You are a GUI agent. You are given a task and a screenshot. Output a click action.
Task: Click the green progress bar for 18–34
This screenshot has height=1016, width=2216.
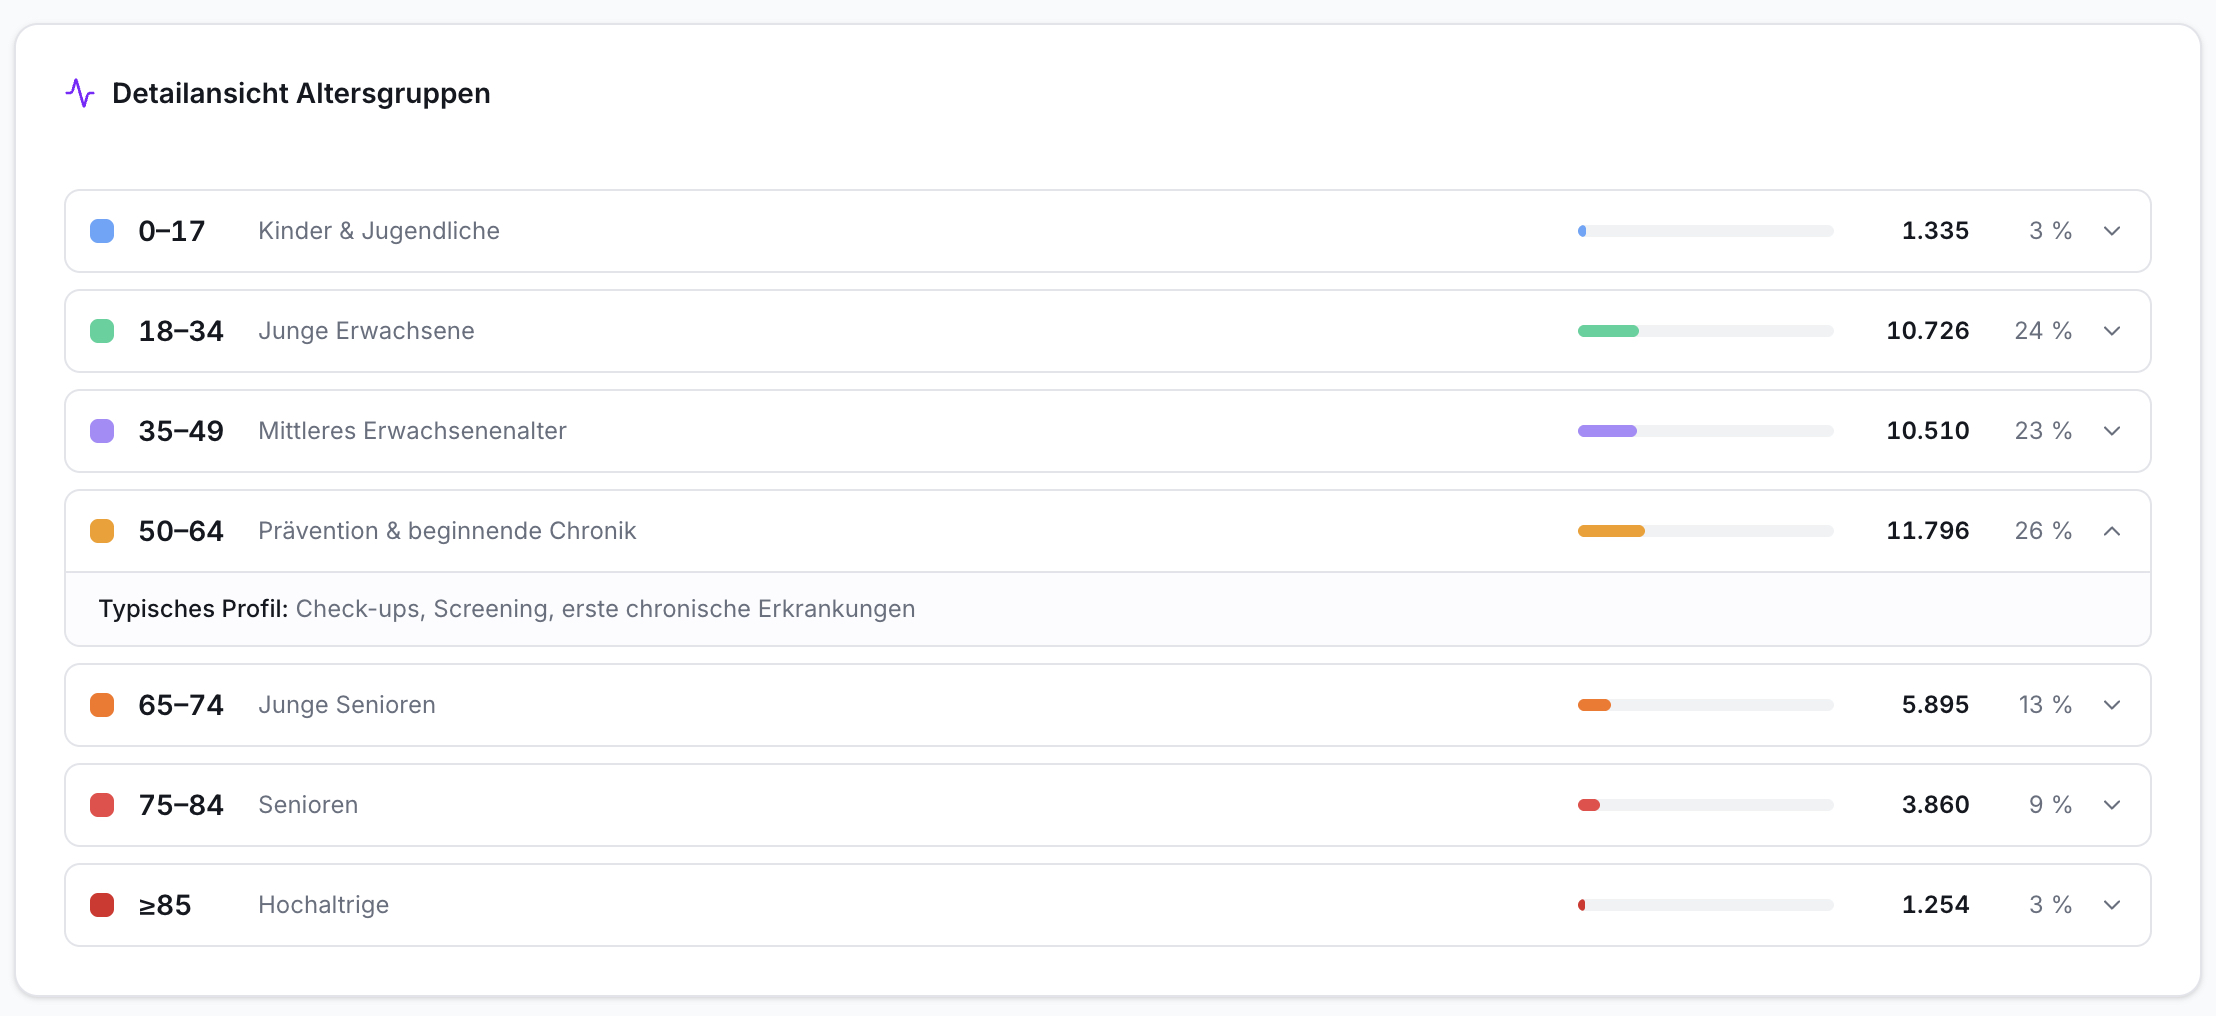click(x=1706, y=331)
